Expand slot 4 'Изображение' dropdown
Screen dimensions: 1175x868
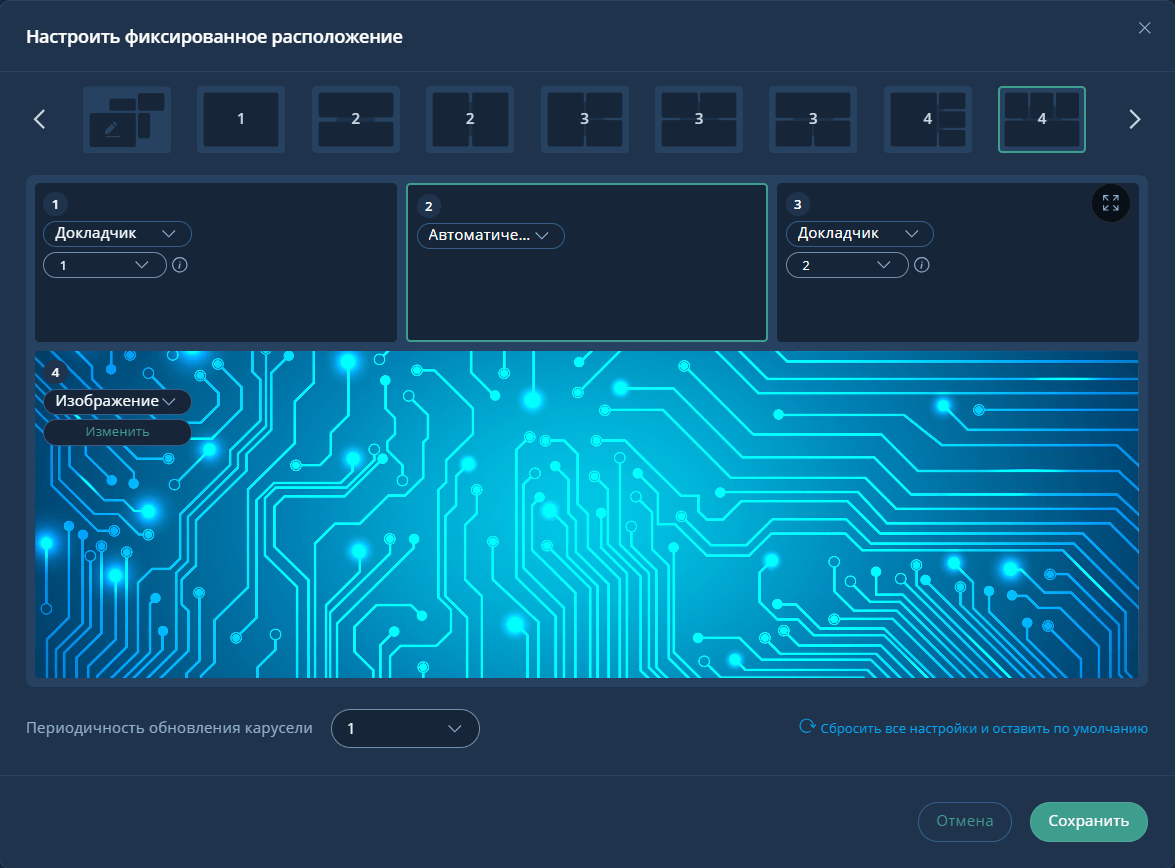pos(117,401)
